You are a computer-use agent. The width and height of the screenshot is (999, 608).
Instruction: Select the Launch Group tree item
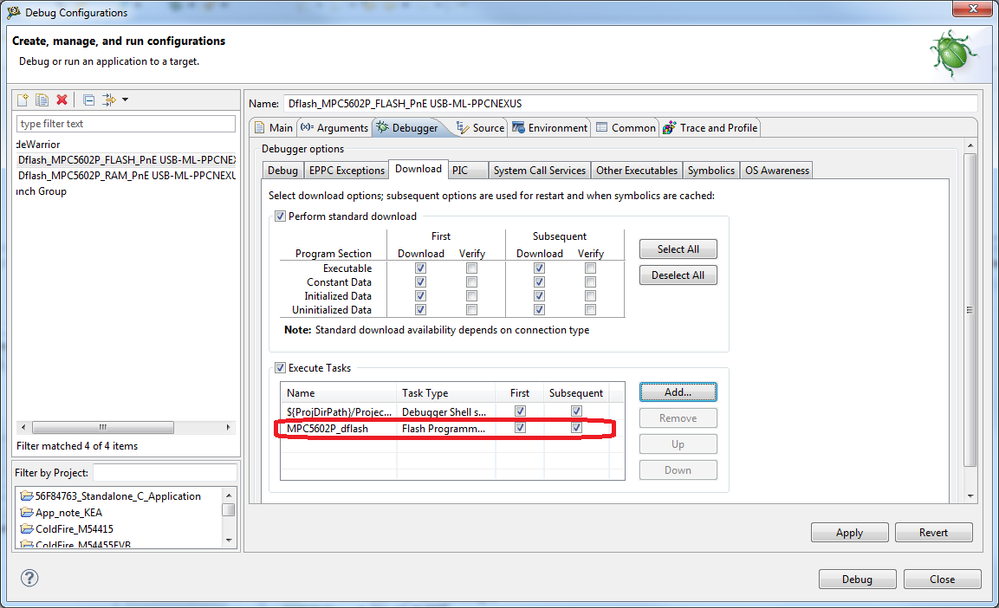41,191
